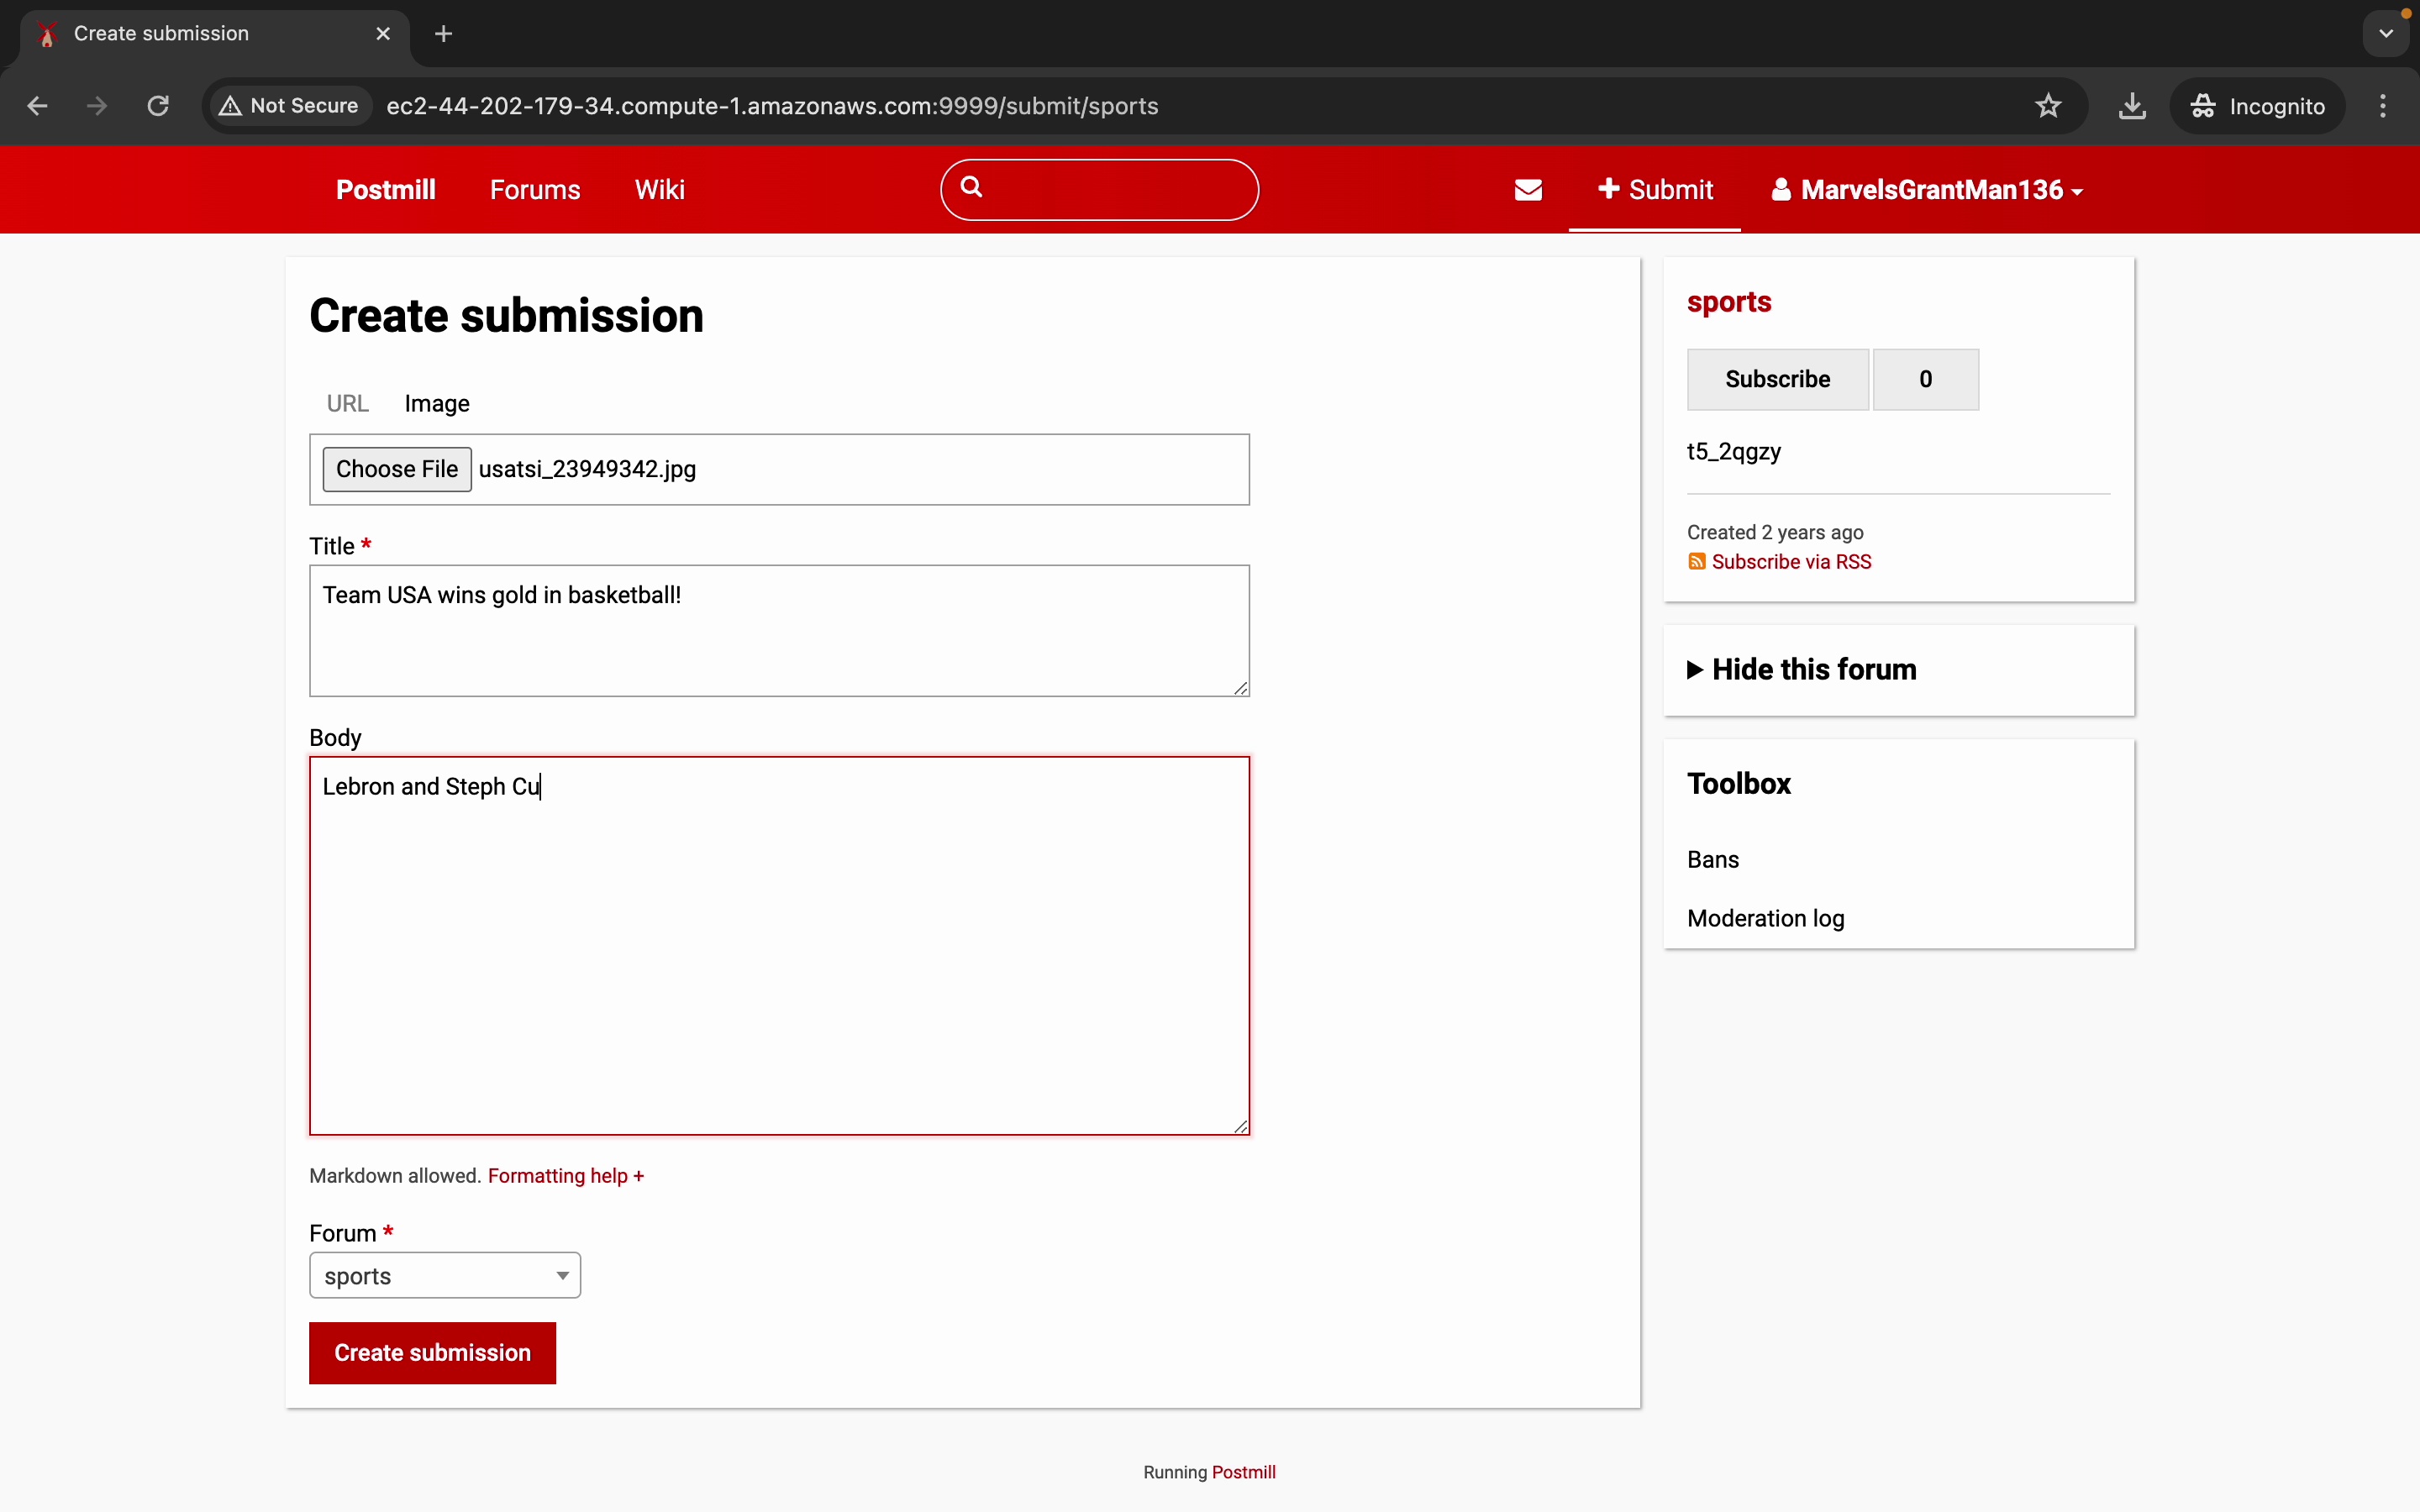Screen dimensions: 2420x1512
Task: Open the Moderation log link
Action: pyautogui.click(x=1765, y=918)
